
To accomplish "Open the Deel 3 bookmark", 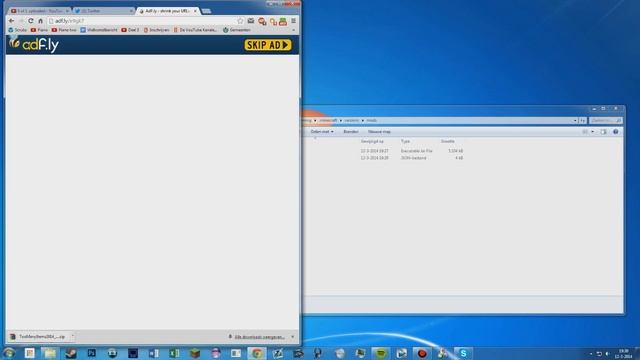I will [x=130, y=30].
